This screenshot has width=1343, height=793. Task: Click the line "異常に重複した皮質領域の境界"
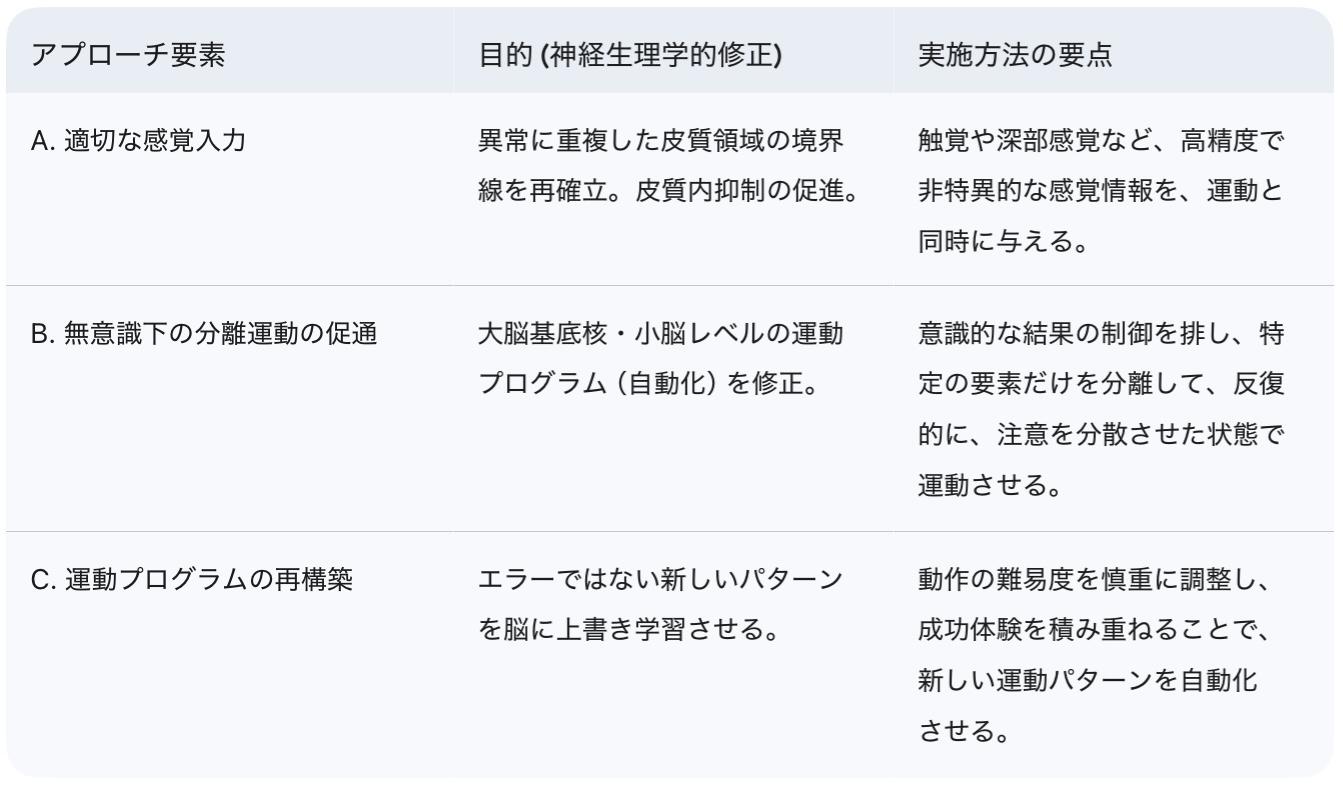tap(660, 141)
